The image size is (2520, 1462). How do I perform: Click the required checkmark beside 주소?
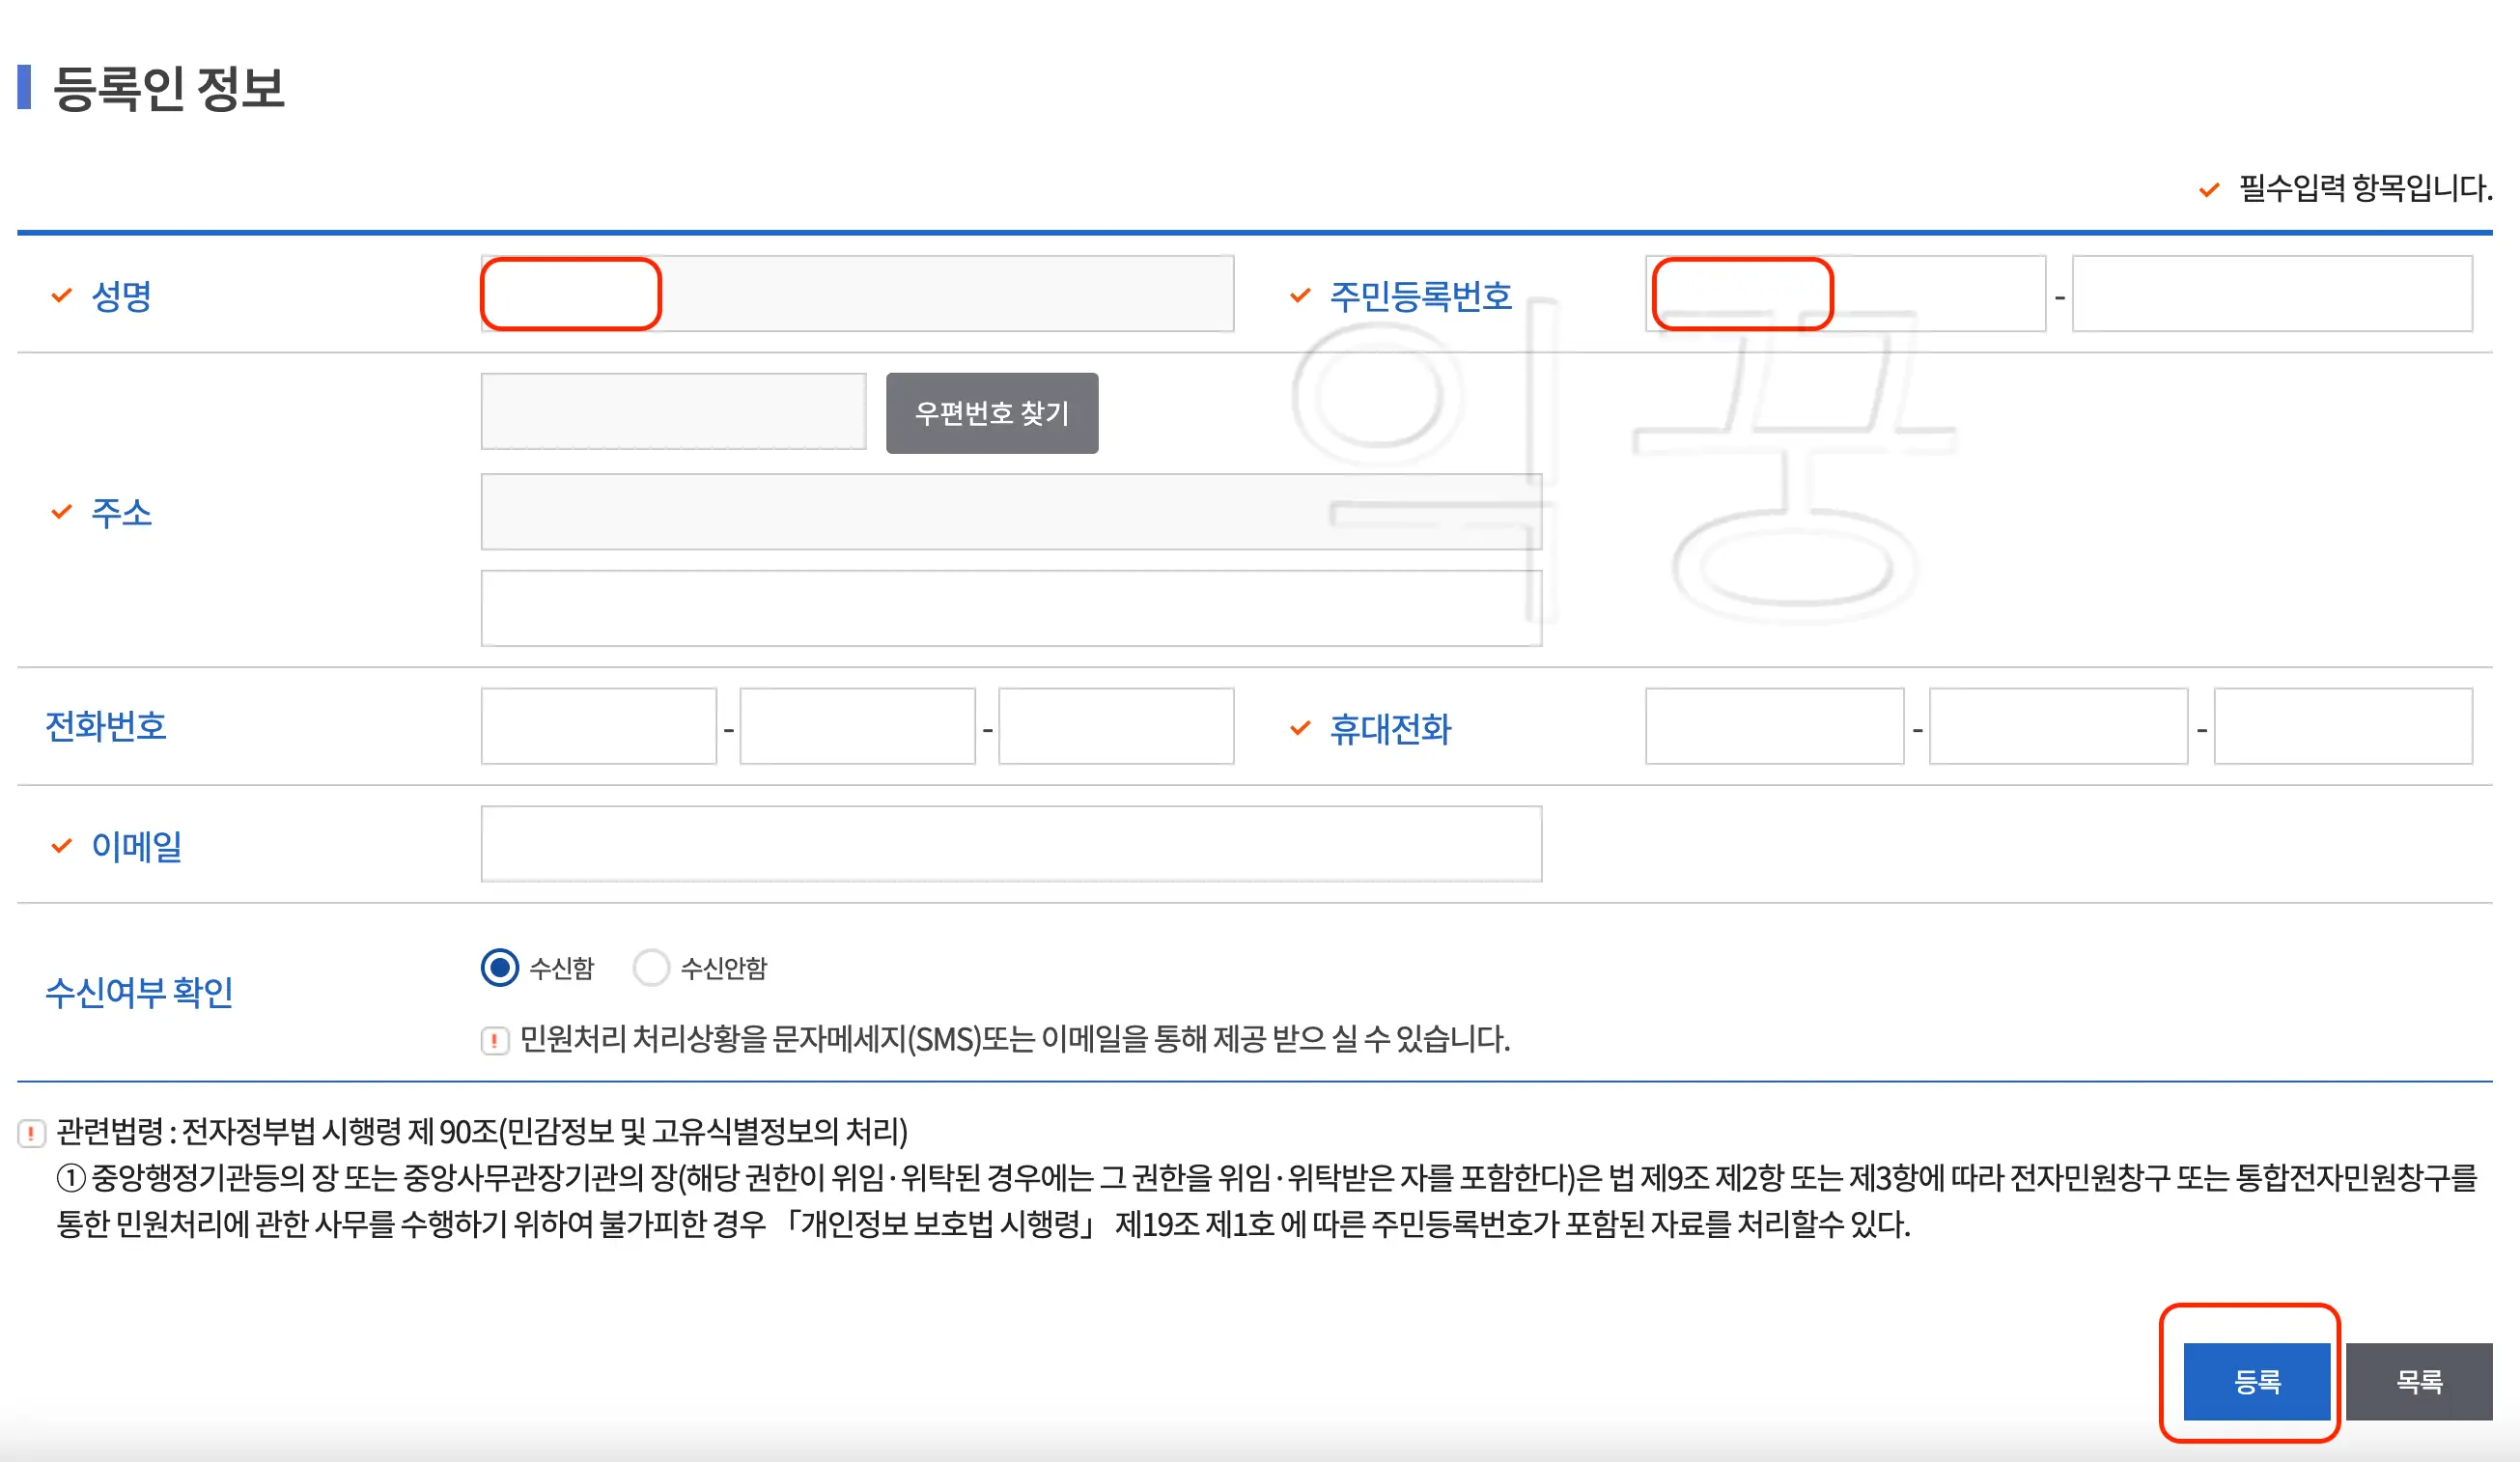[62, 512]
